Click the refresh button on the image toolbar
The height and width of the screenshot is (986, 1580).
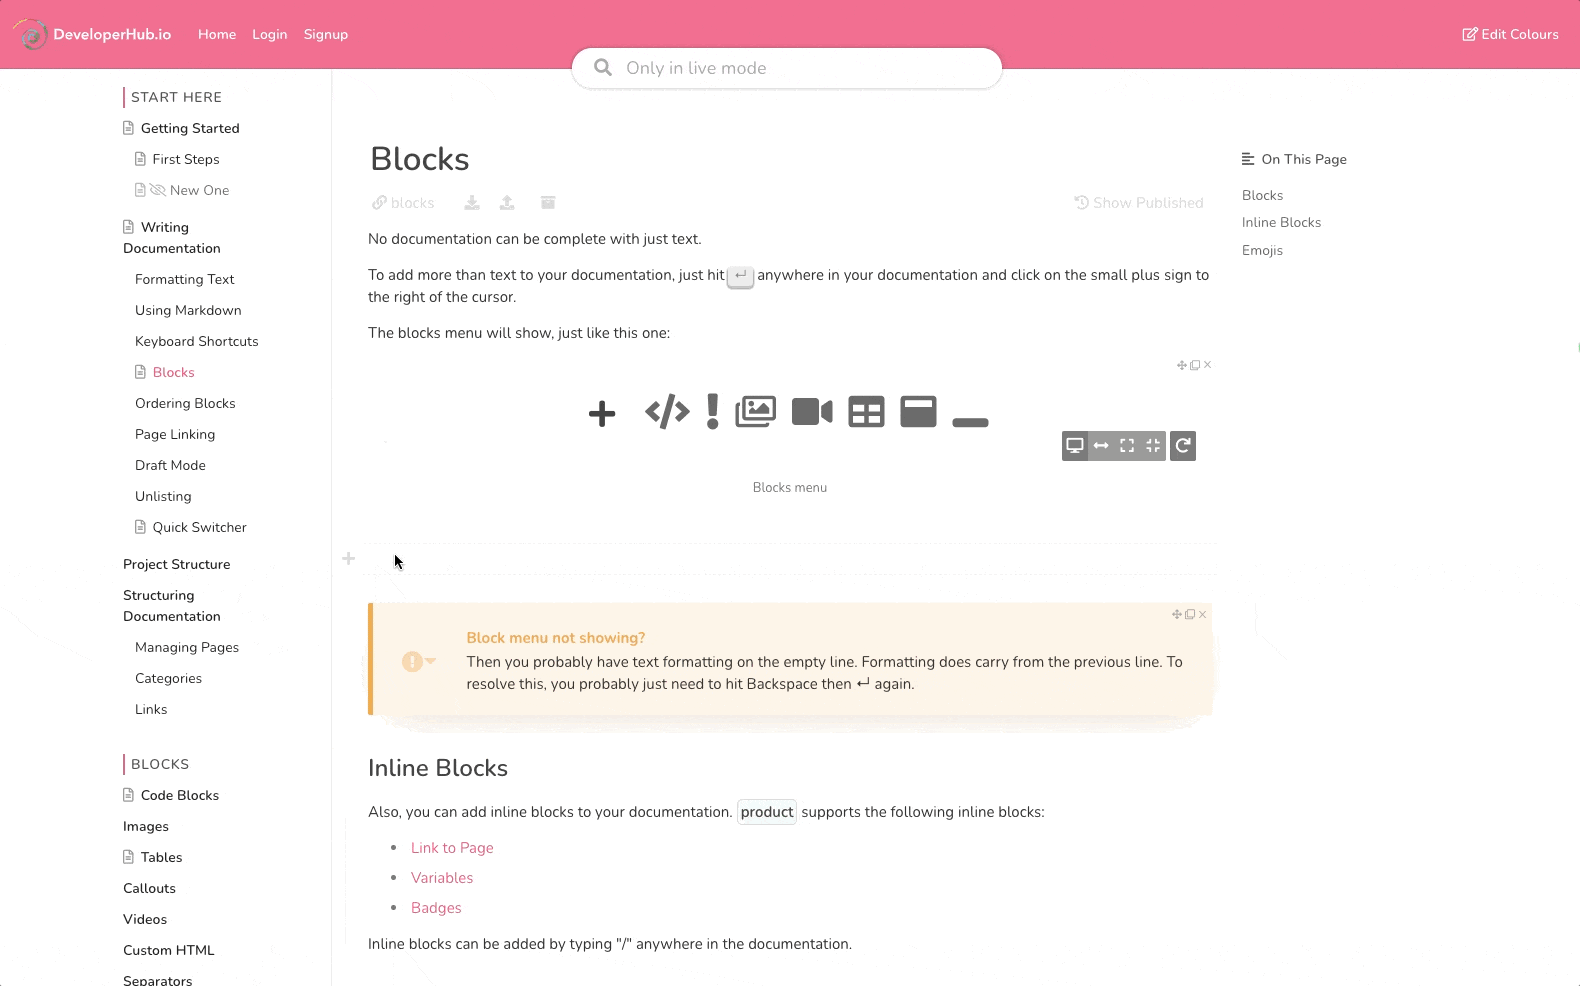(x=1183, y=446)
